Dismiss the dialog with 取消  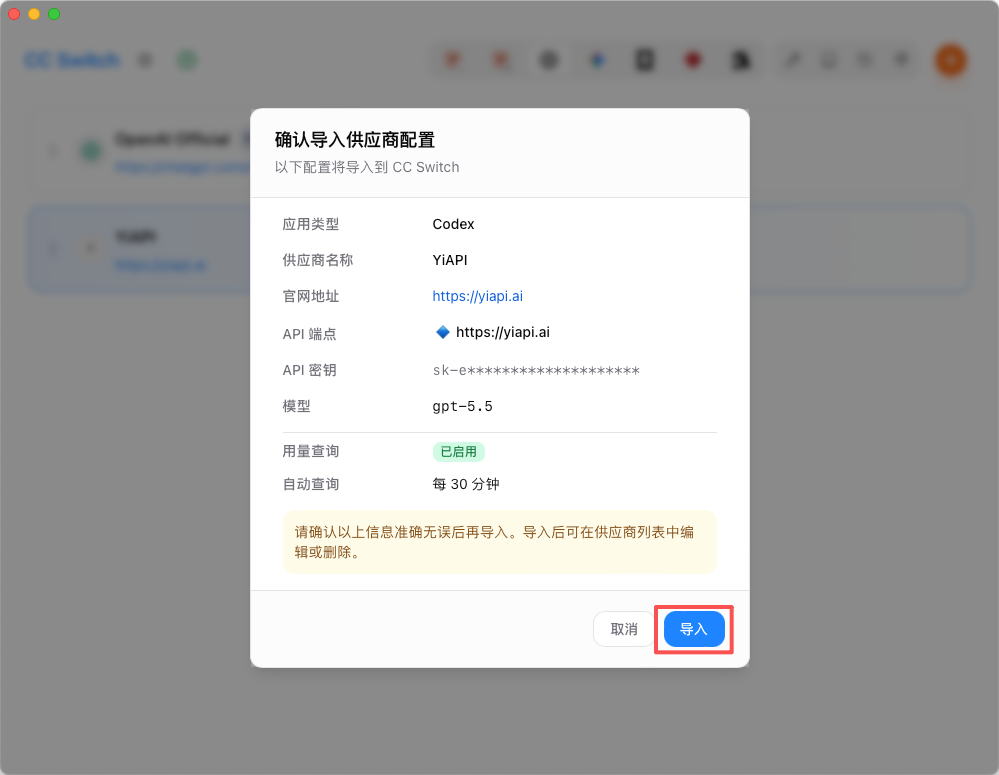tap(624, 629)
